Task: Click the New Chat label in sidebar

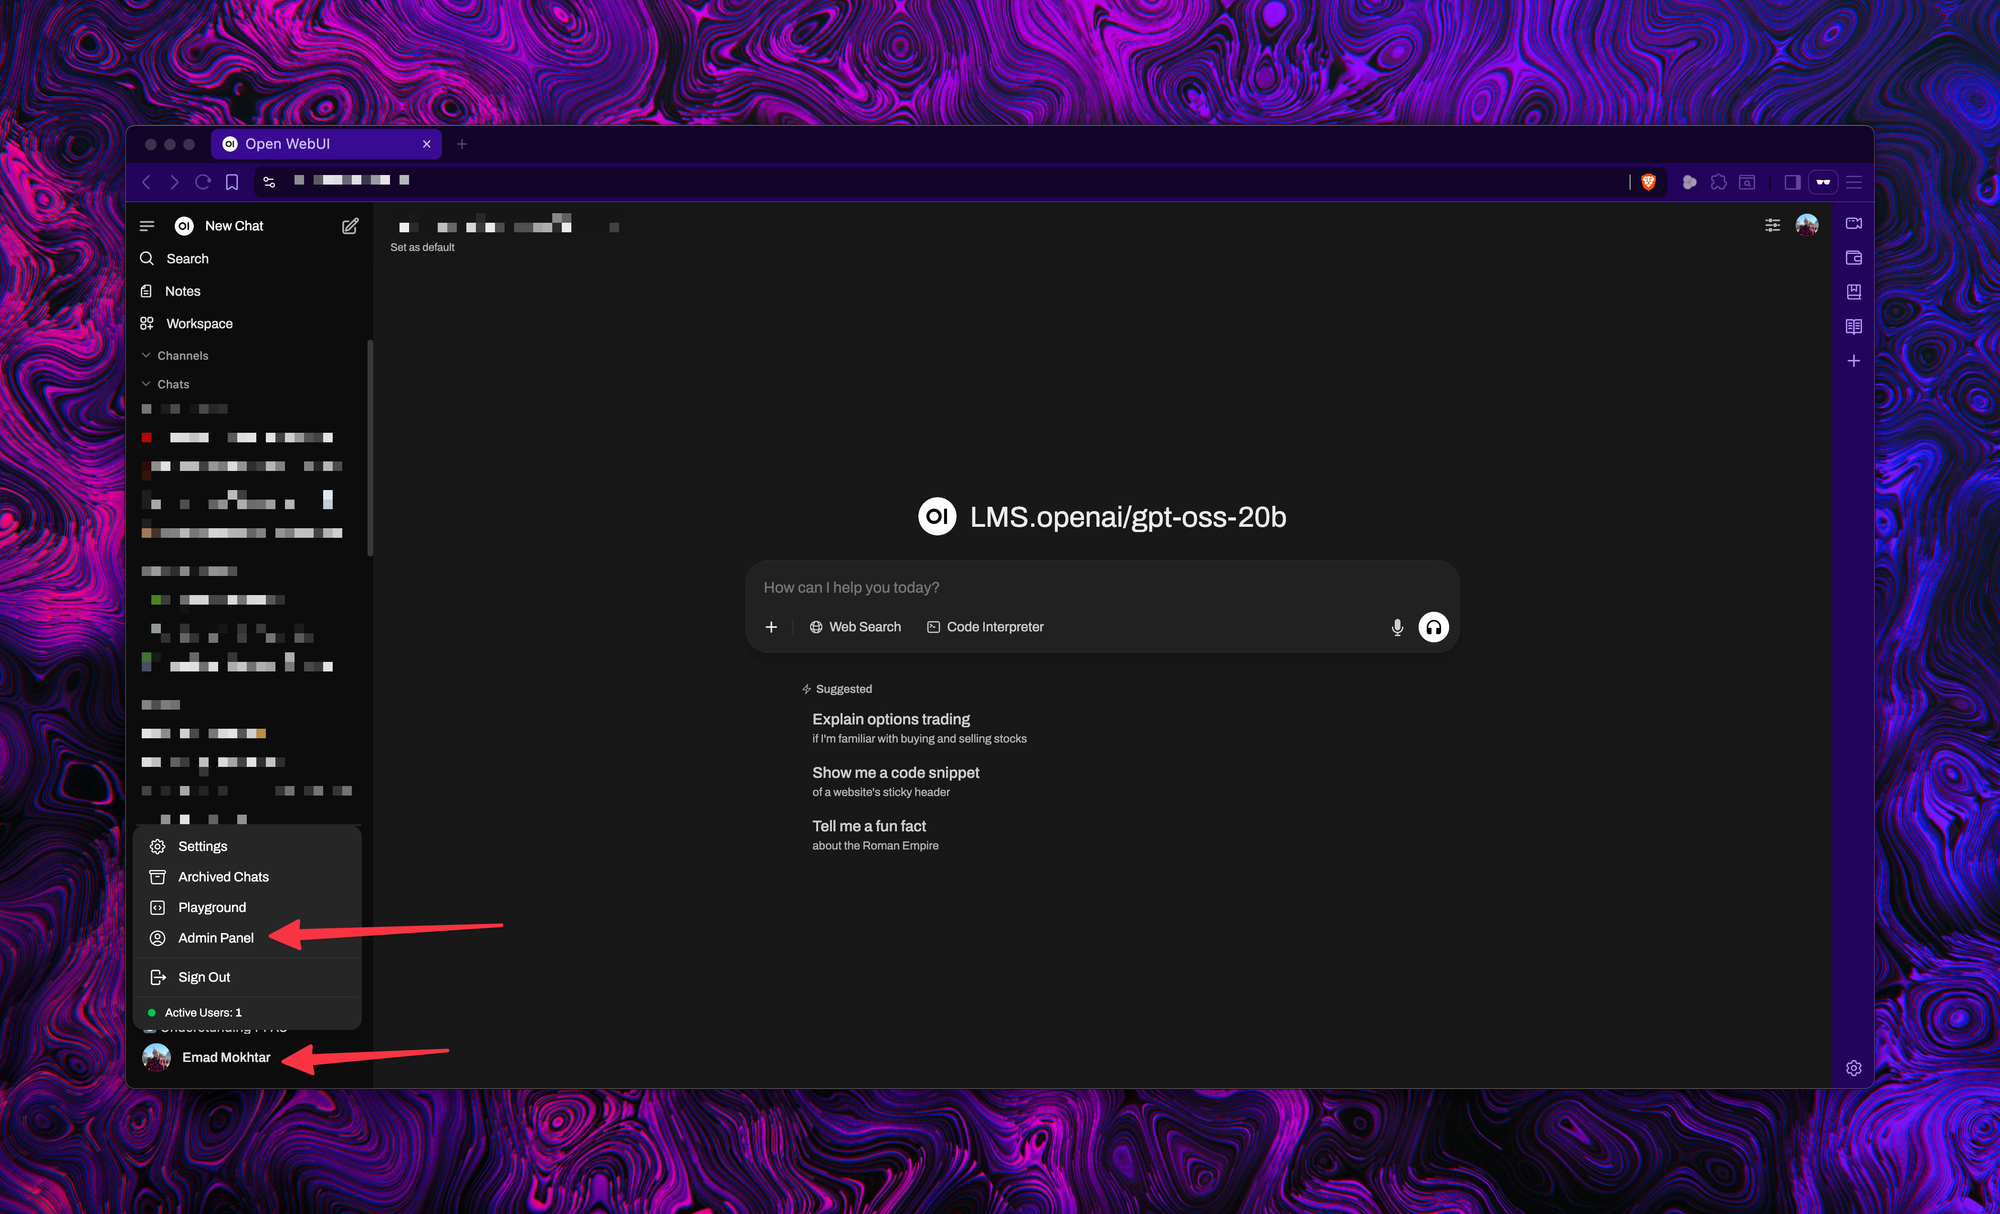Action: click(234, 226)
